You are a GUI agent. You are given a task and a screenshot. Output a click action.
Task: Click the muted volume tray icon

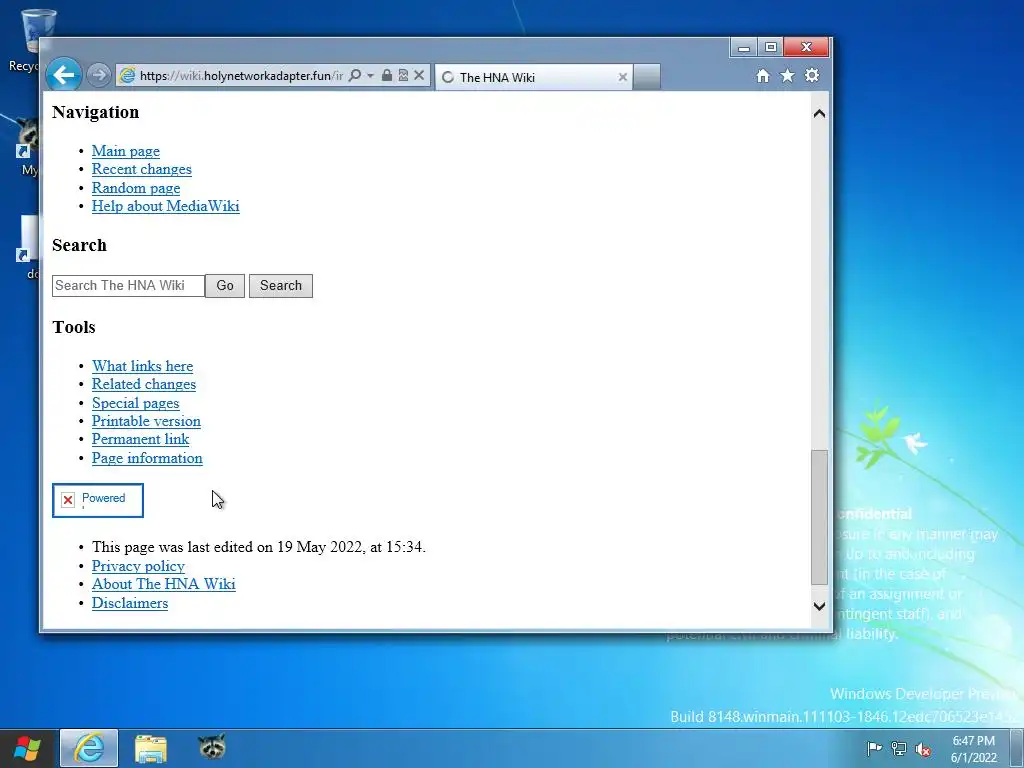tap(923, 749)
